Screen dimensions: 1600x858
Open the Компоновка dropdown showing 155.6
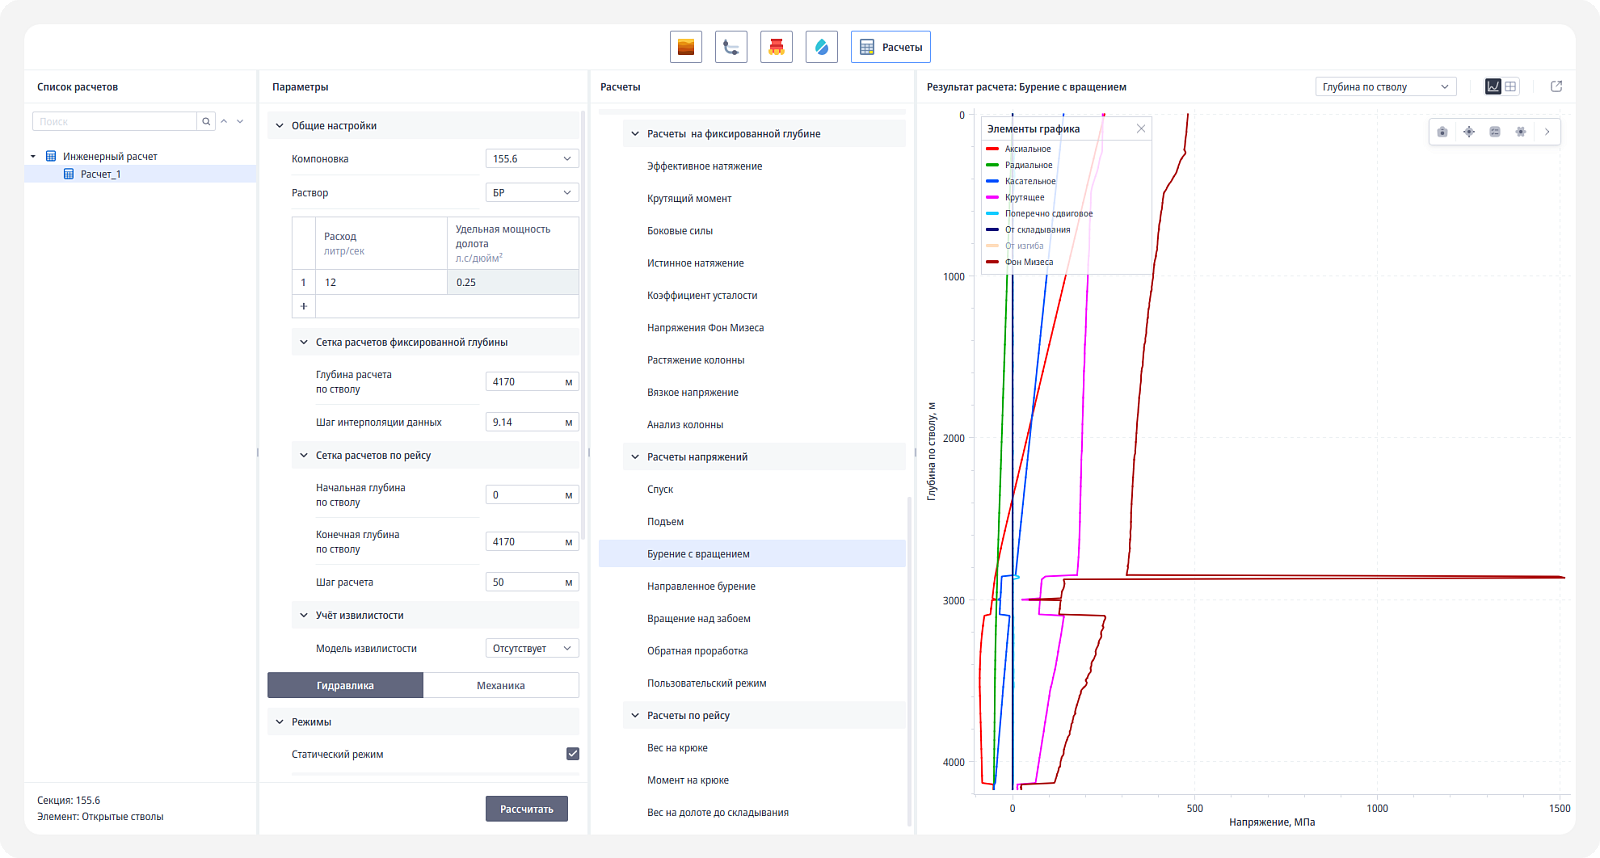[x=532, y=159]
